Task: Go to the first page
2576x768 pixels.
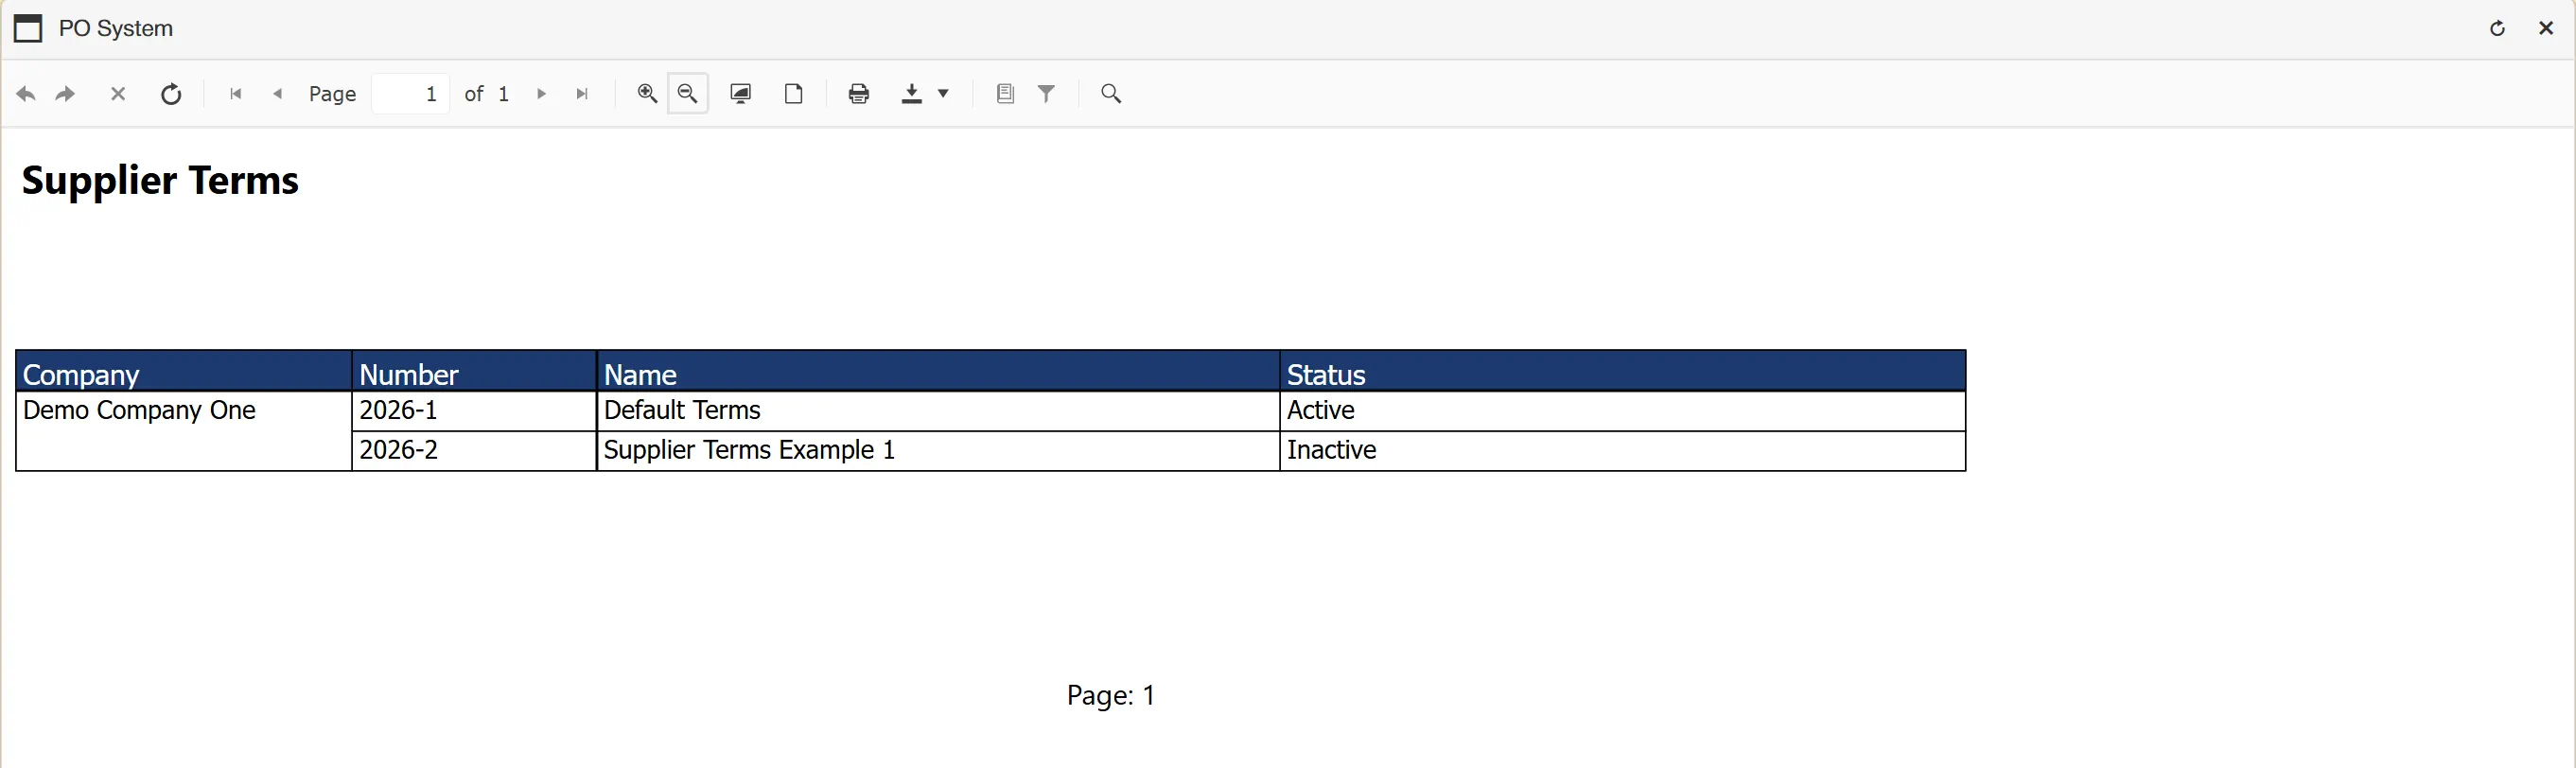Action: click(x=236, y=94)
